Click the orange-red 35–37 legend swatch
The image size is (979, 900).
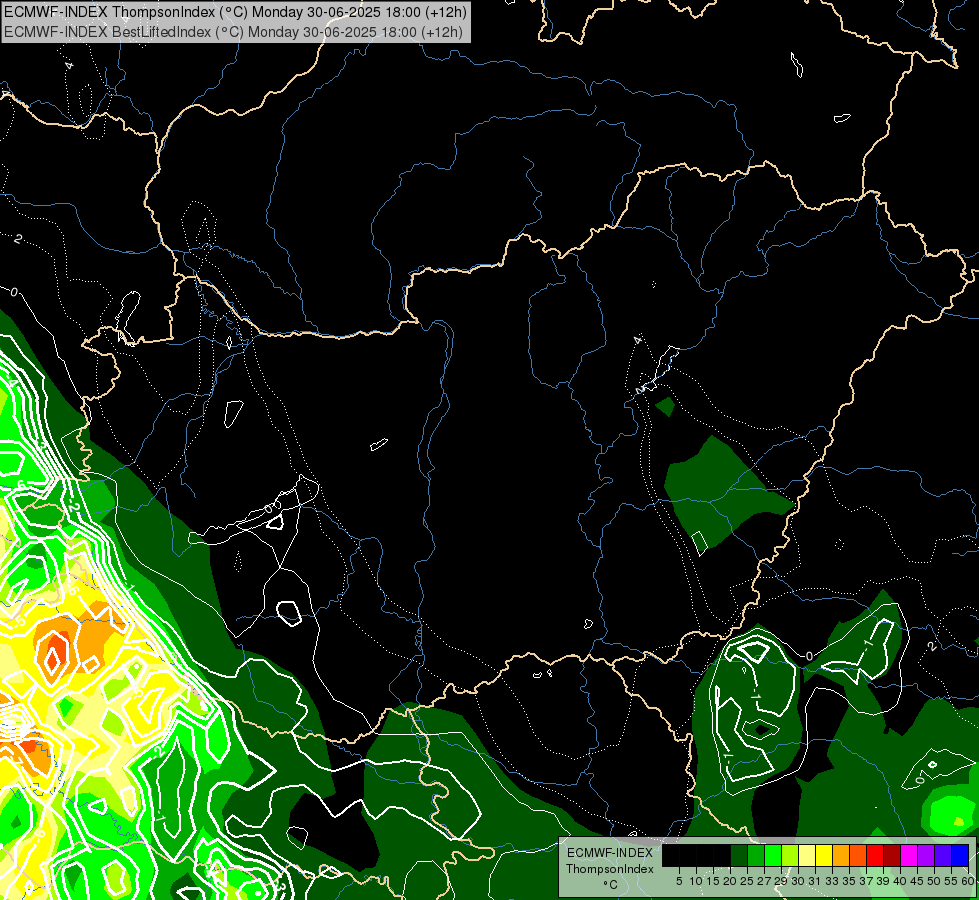point(858,856)
